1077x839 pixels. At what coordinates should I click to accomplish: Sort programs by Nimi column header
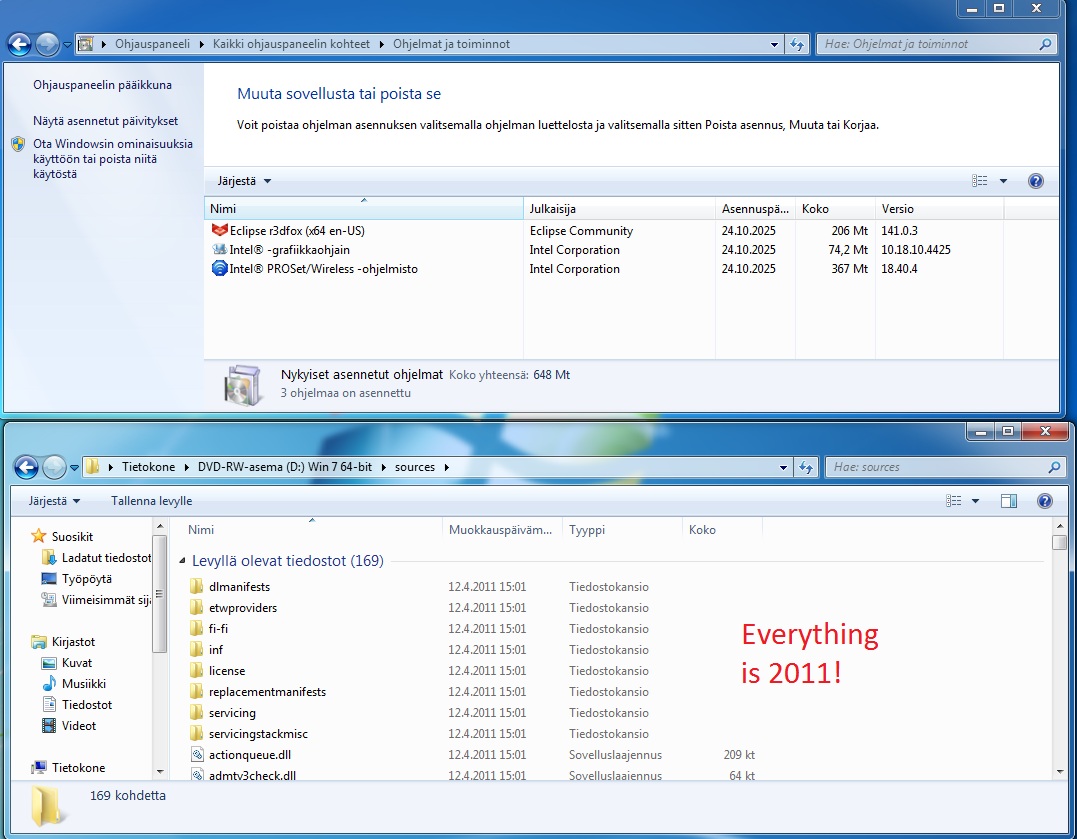pos(363,208)
